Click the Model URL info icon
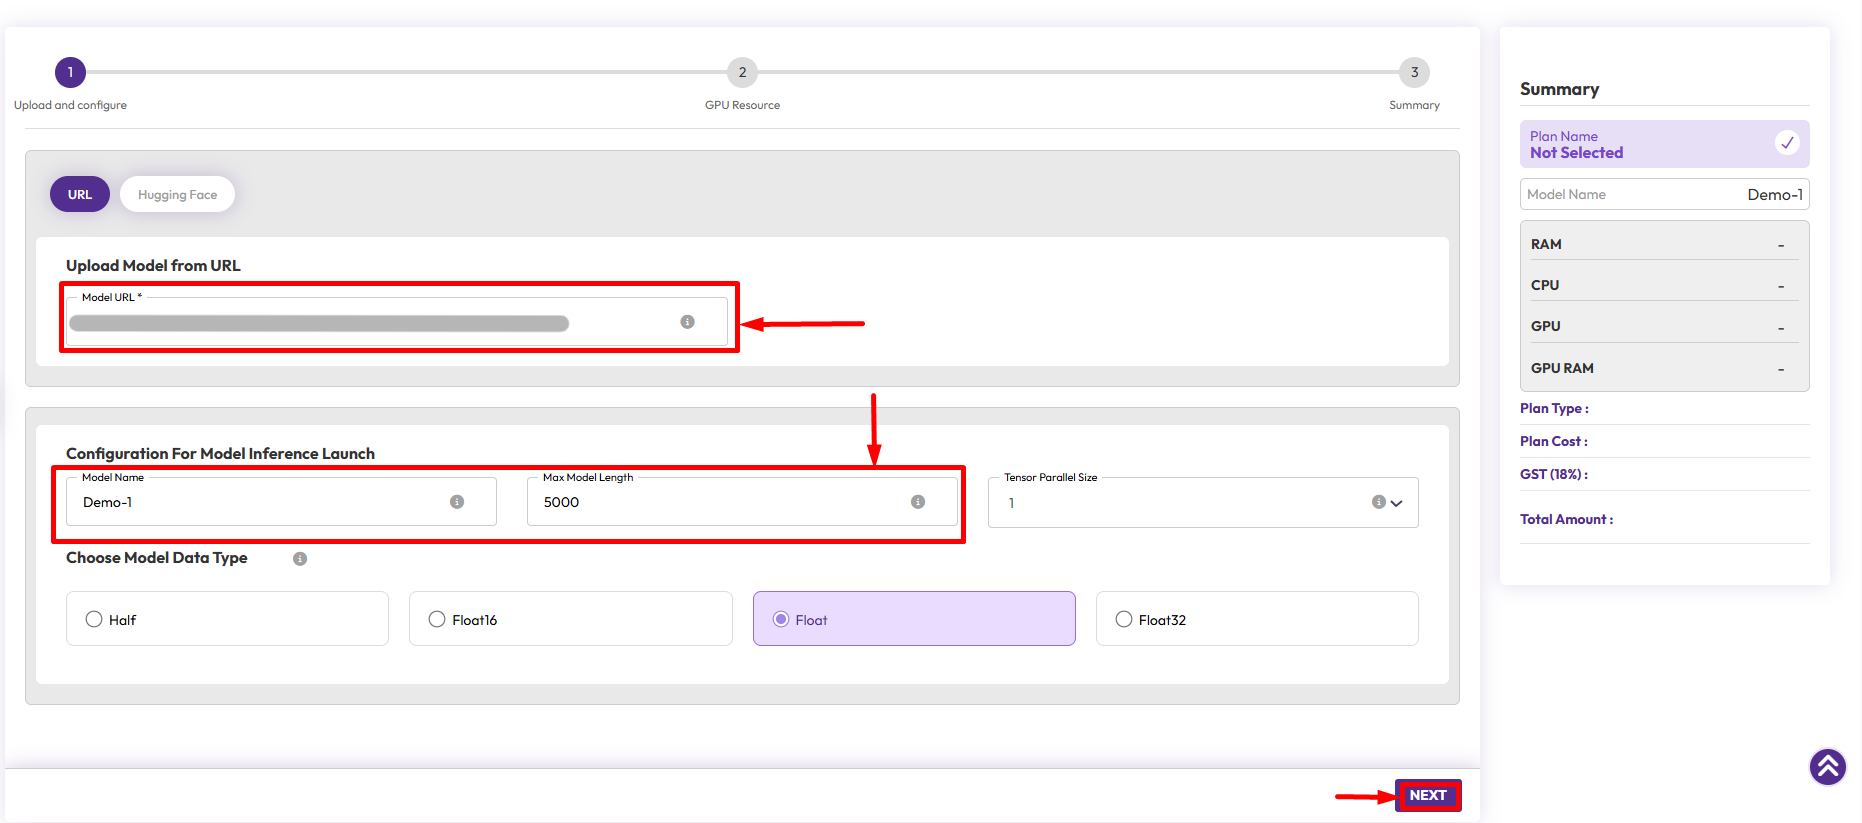Screen dimensions: 1862x823 tap(687, 322)
